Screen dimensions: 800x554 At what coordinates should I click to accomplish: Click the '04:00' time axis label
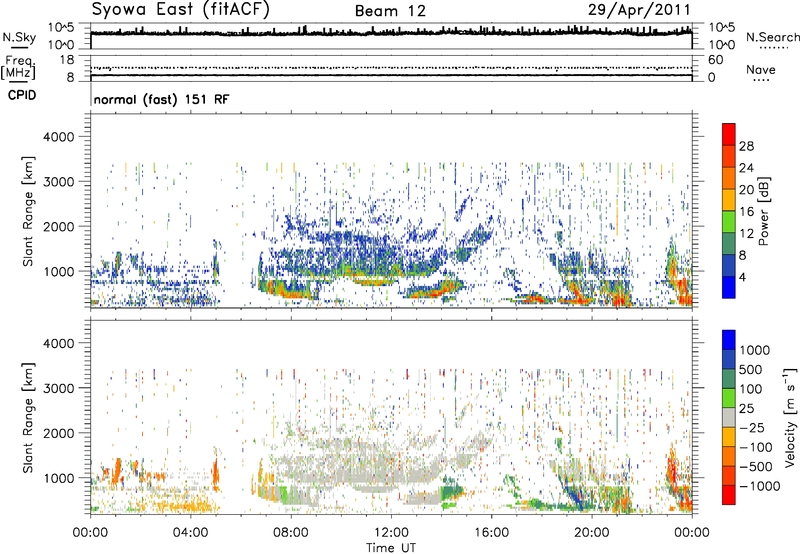pos(190,533)
